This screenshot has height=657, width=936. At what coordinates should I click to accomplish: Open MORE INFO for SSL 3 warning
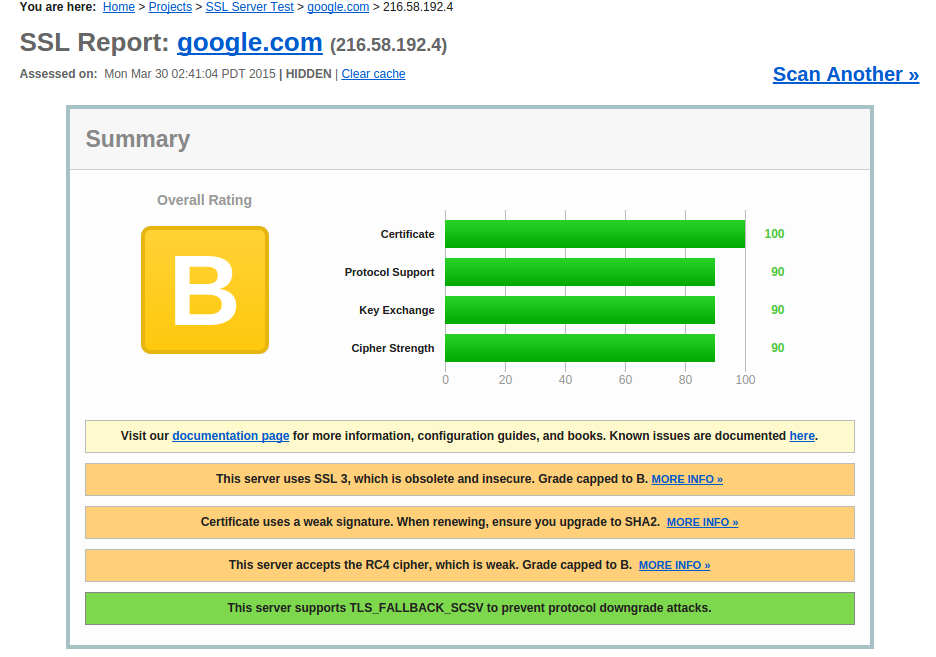pyautogui.click(x=686, y=479)
